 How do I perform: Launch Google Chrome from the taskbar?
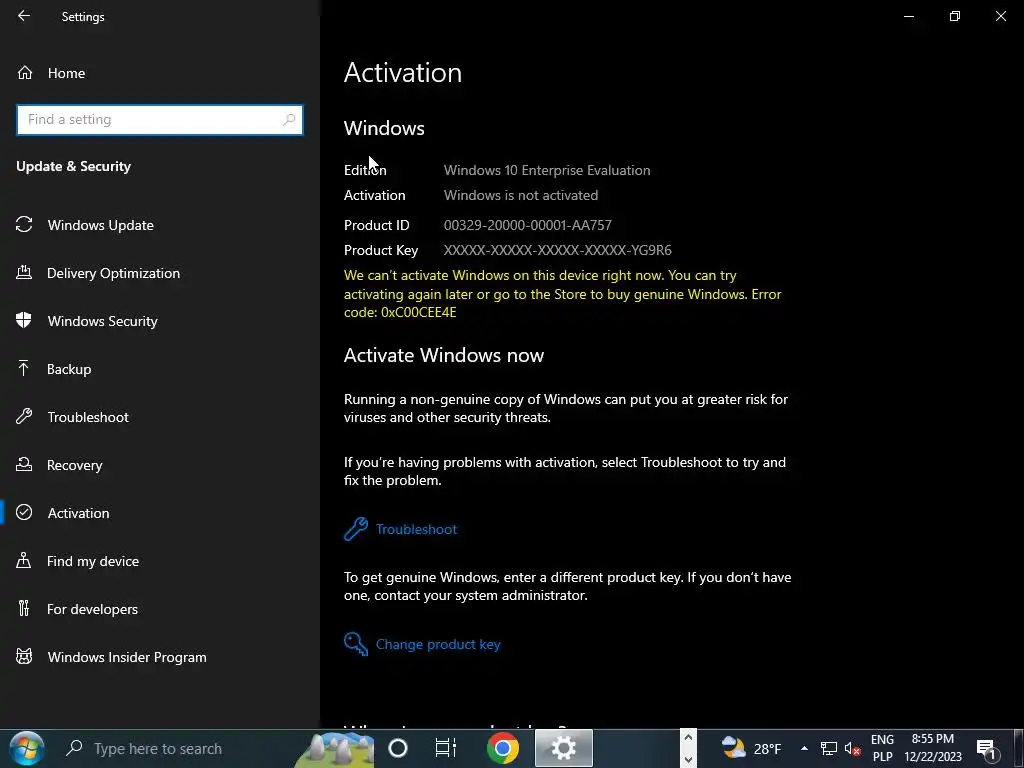tap(503, 748)
